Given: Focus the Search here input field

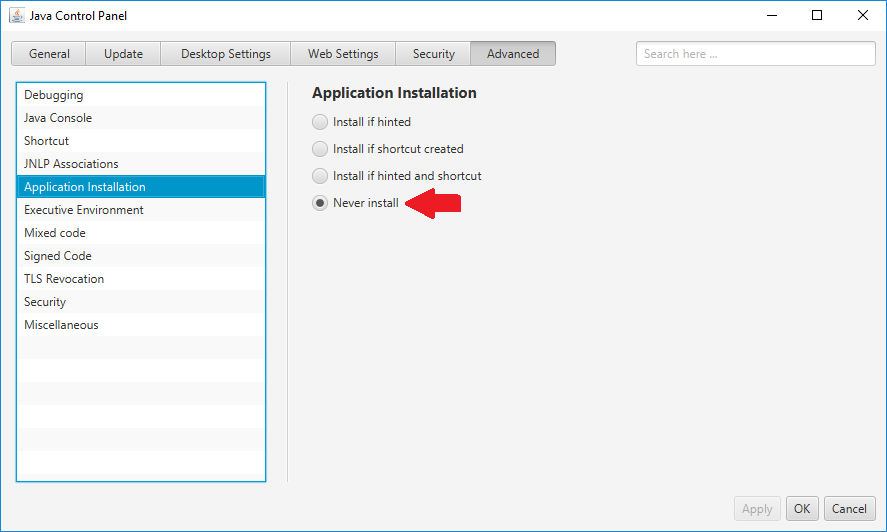Looking at the screenshot, I should (755, 54).
